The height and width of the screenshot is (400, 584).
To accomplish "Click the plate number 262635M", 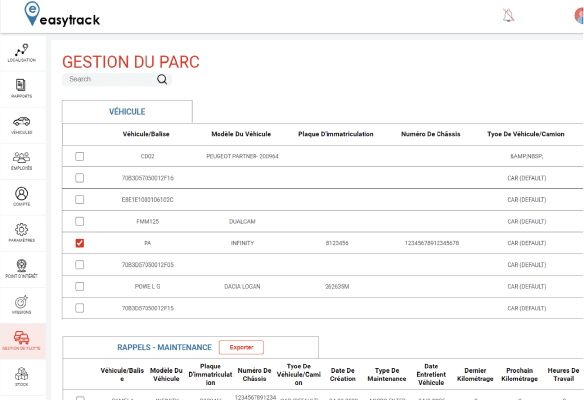I will (337, 286).
